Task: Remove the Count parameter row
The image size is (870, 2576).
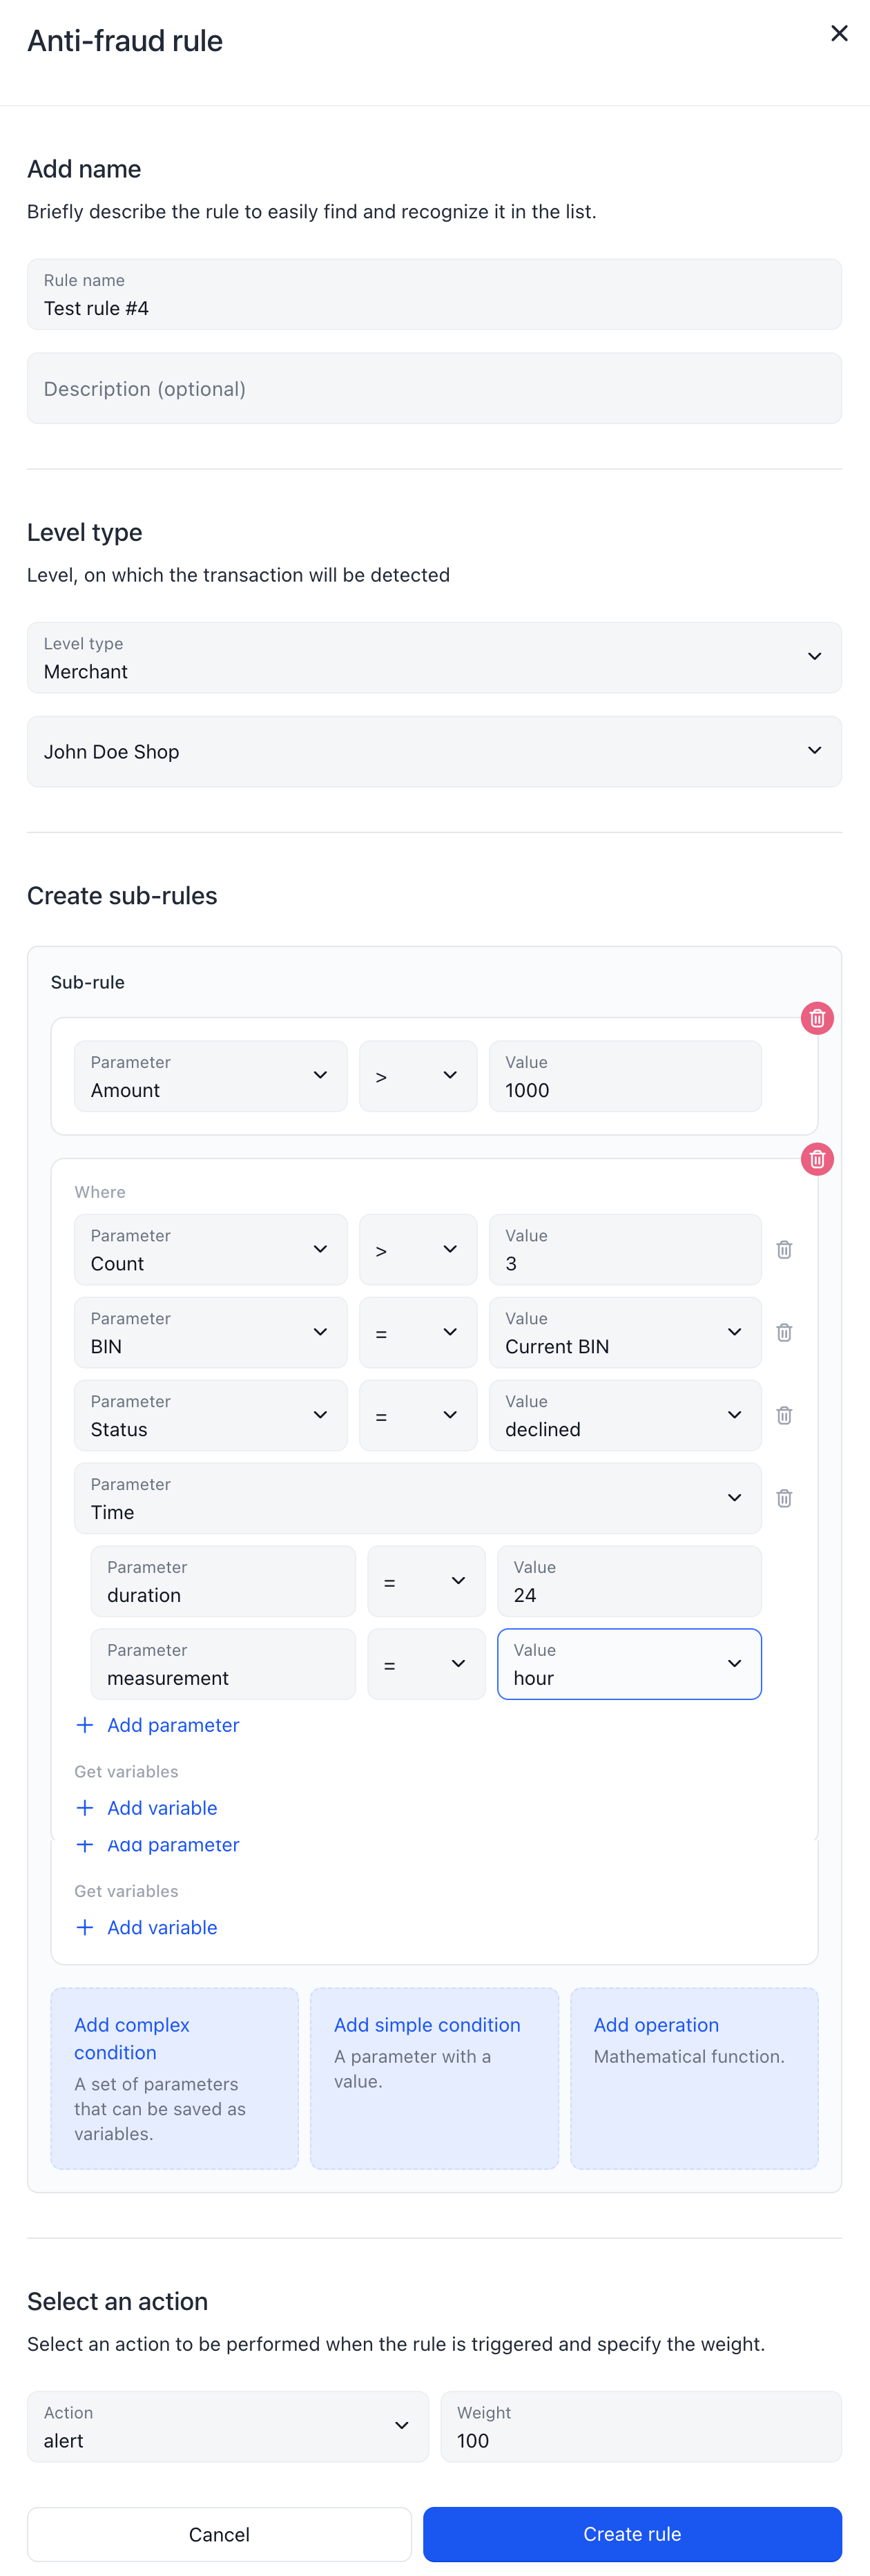Action: (x=784, y=1249)
